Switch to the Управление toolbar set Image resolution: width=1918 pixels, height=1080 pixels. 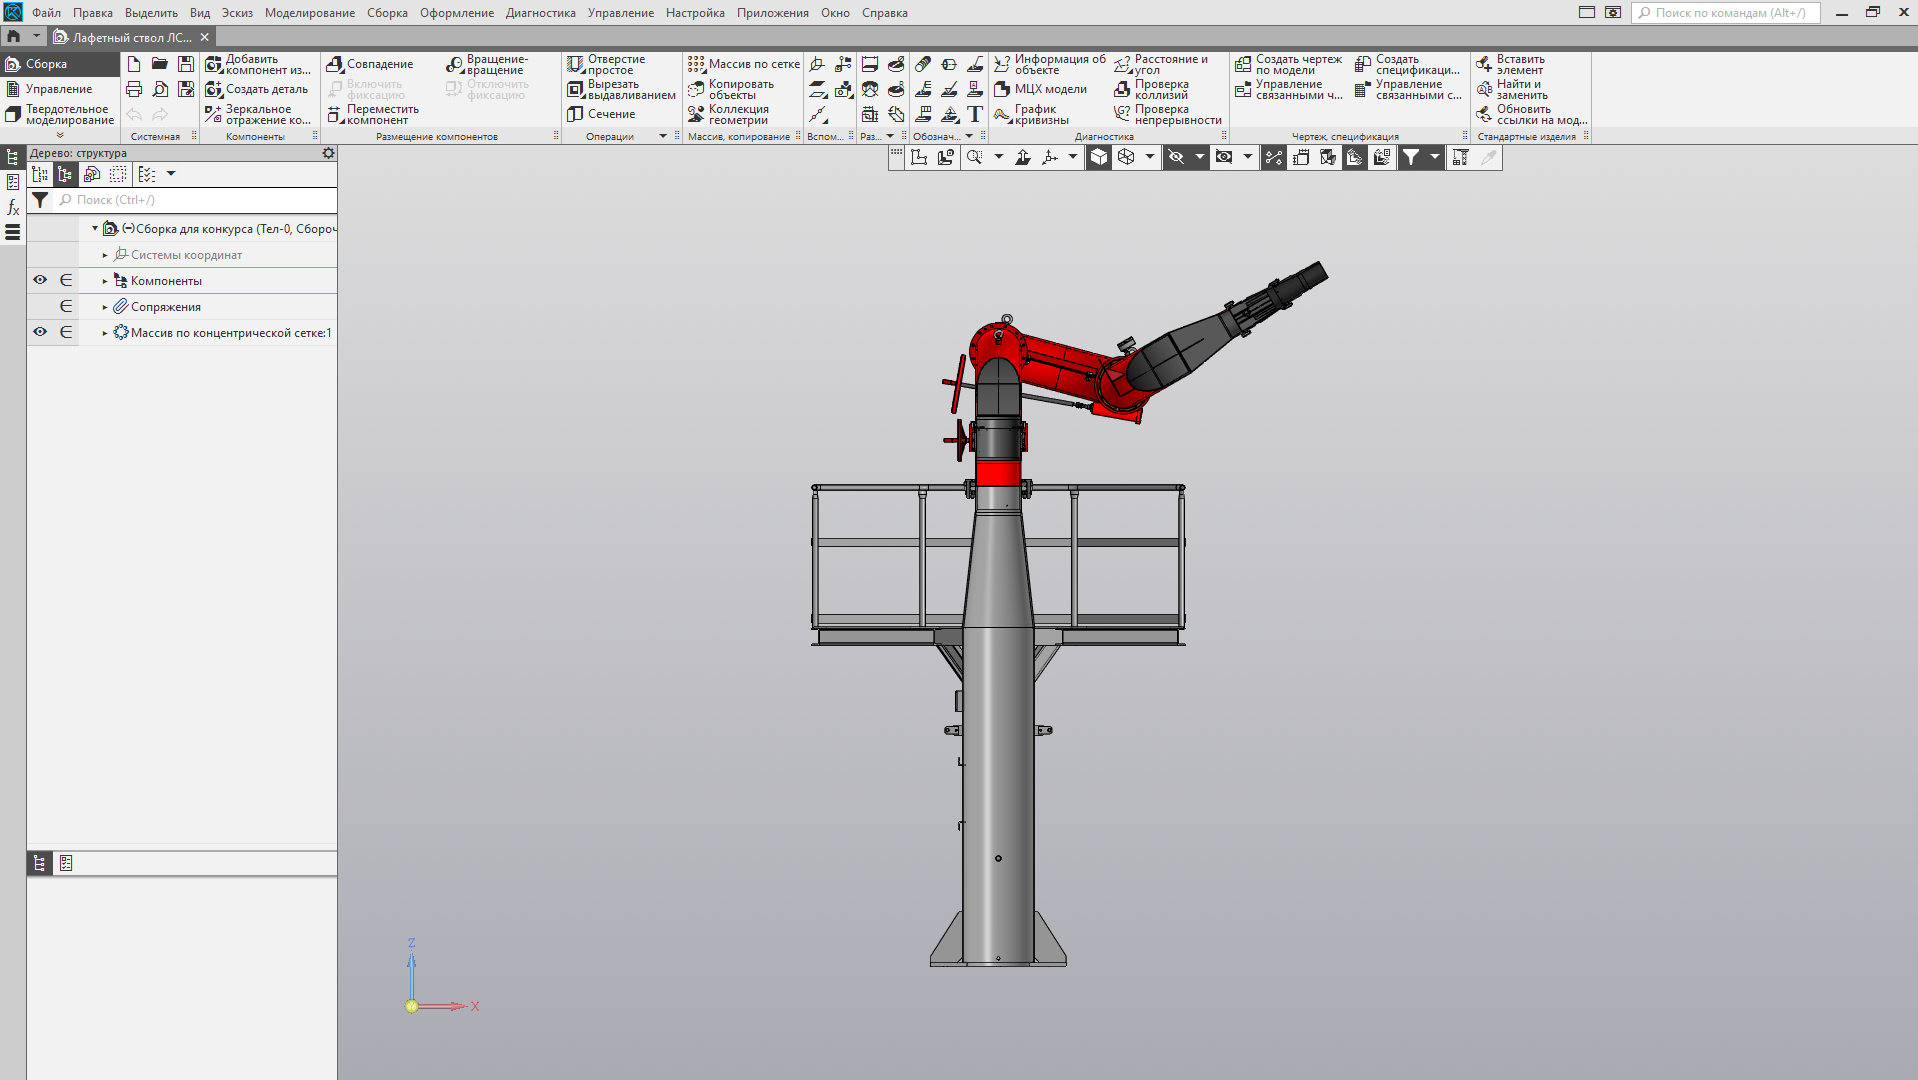58,89
